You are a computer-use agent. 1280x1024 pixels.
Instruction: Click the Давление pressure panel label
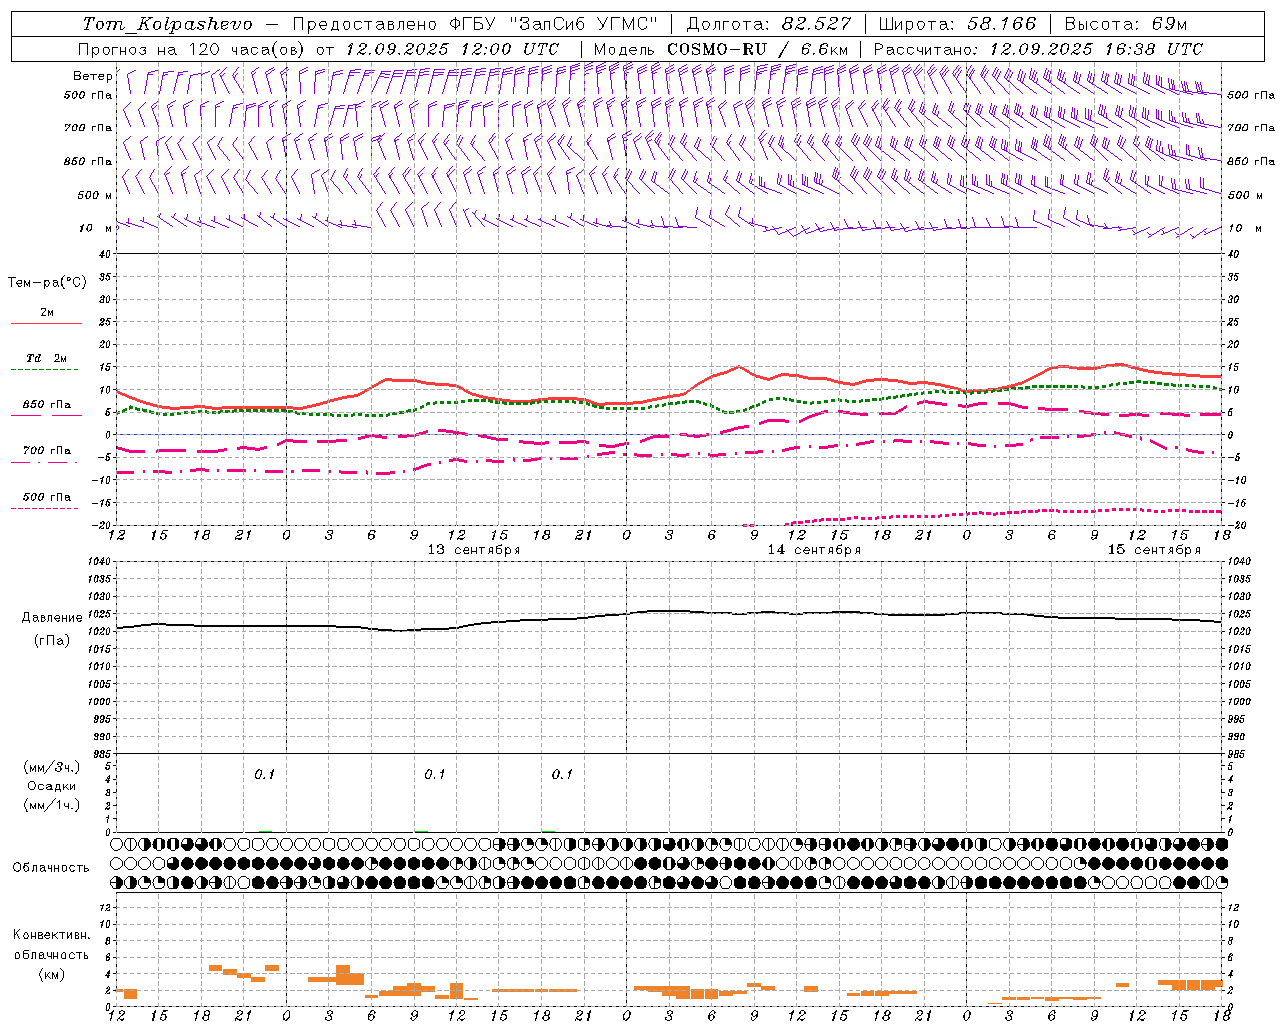click(52, 618)
